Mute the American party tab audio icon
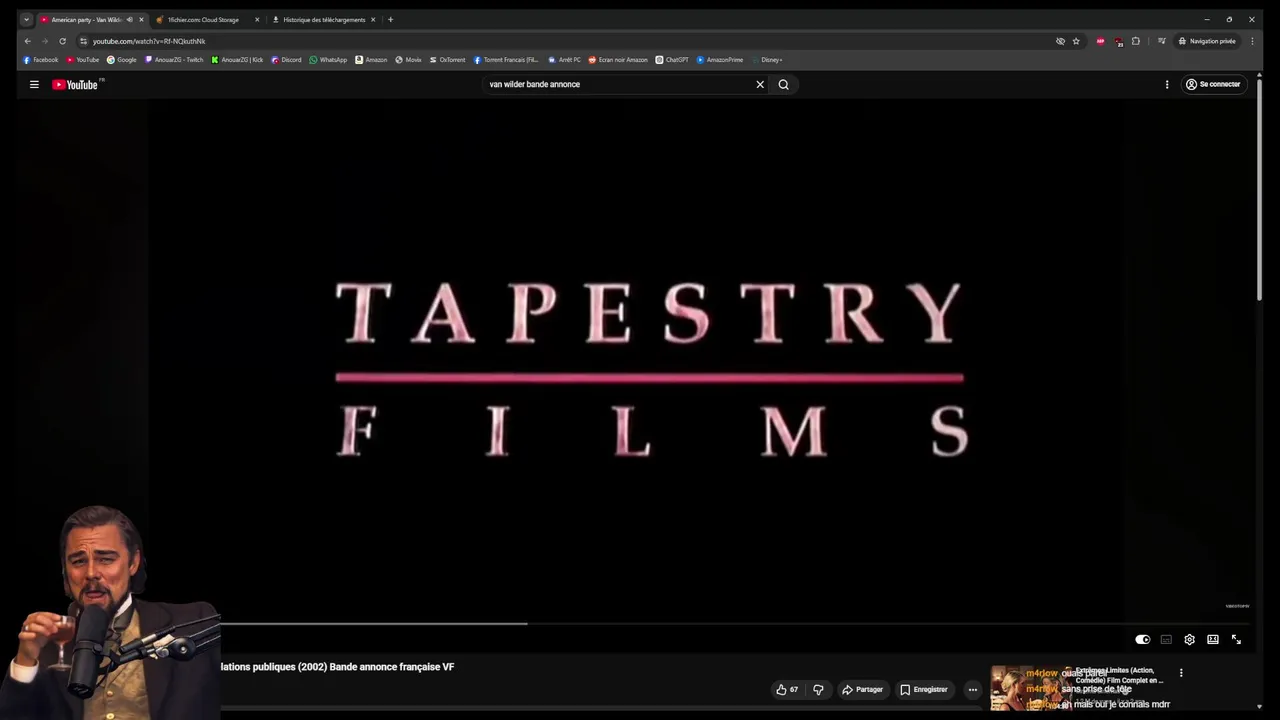This screenshot has height=720, width=1280. 129,20
